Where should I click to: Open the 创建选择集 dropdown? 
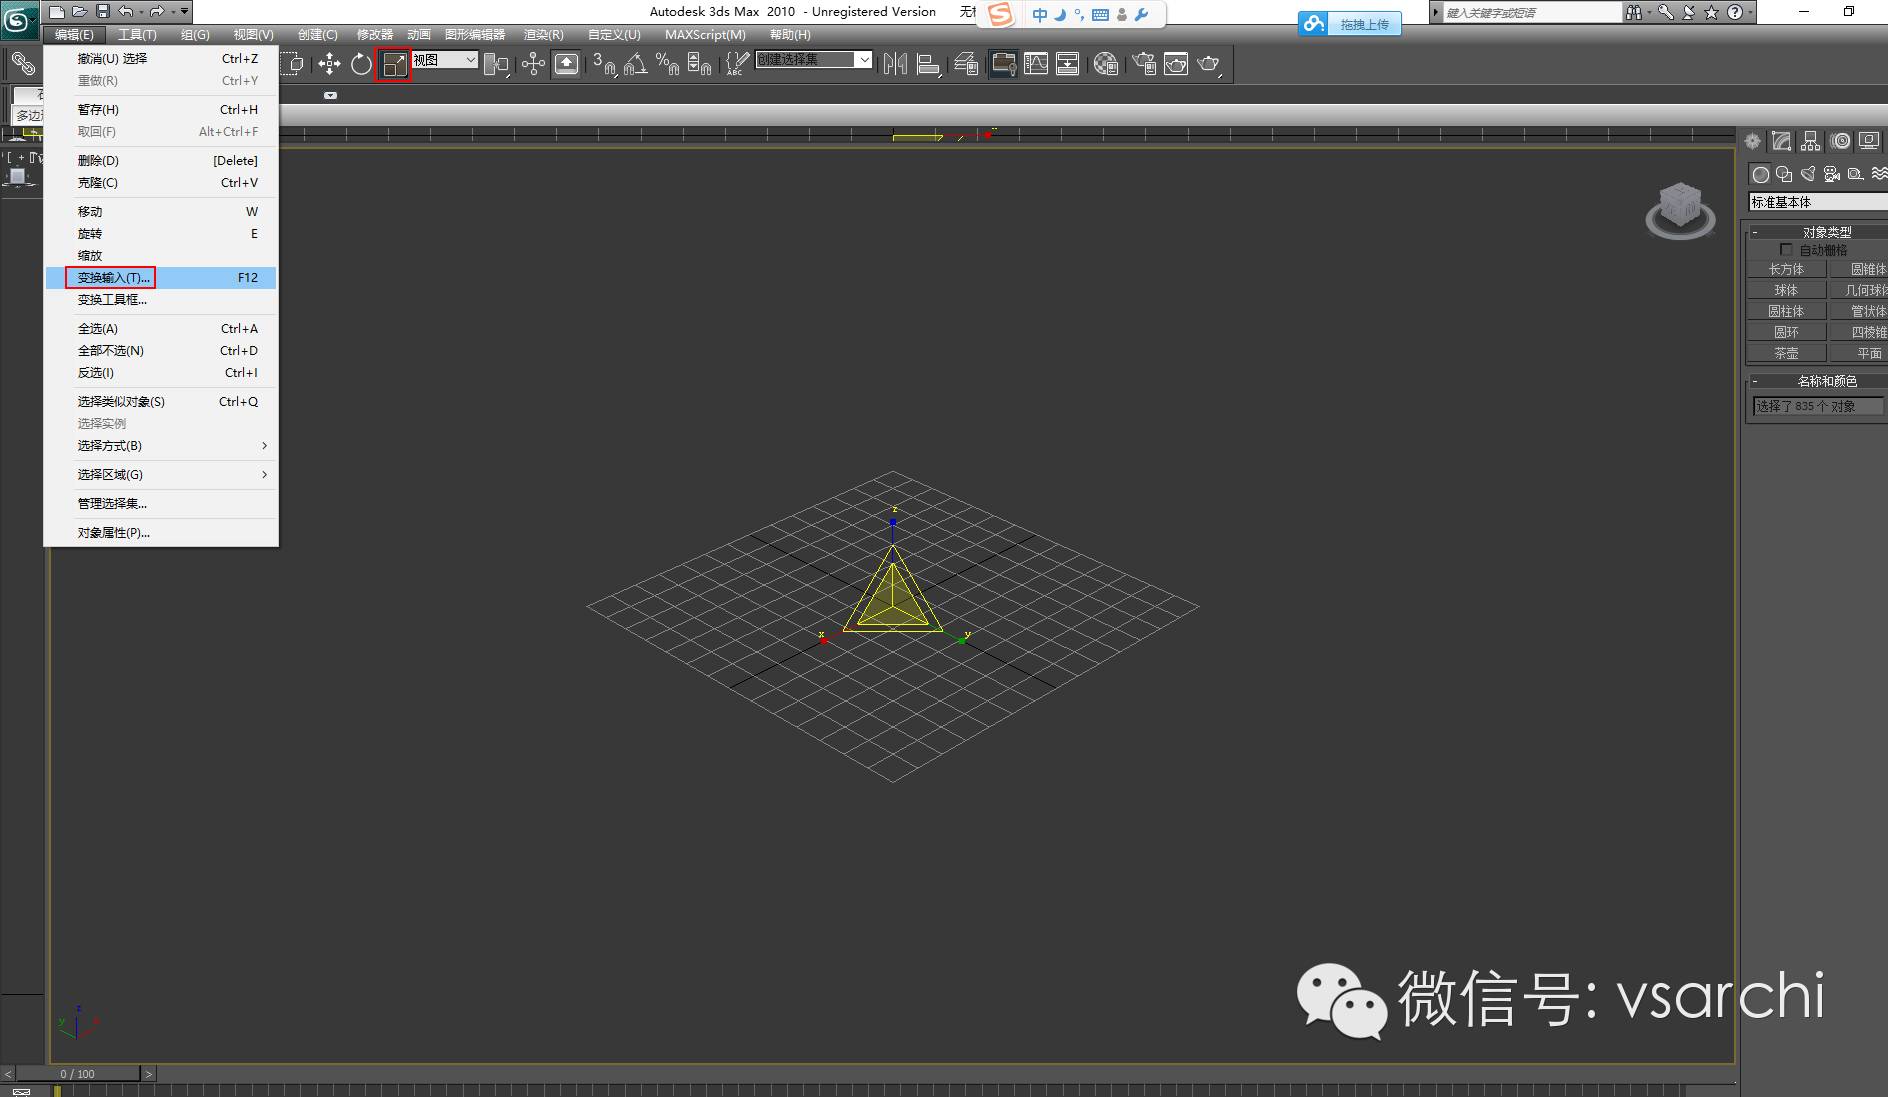tap(813, 60)
